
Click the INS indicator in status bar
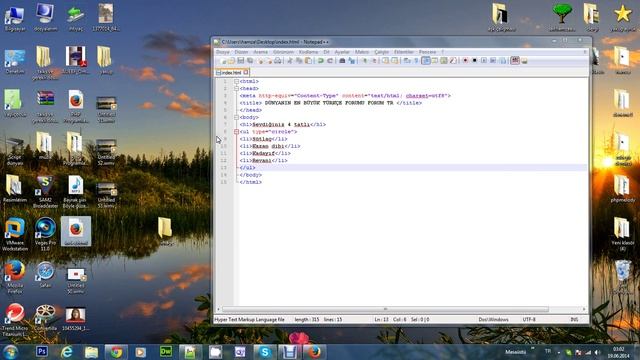pyautogui.click(x=574, y=320)
